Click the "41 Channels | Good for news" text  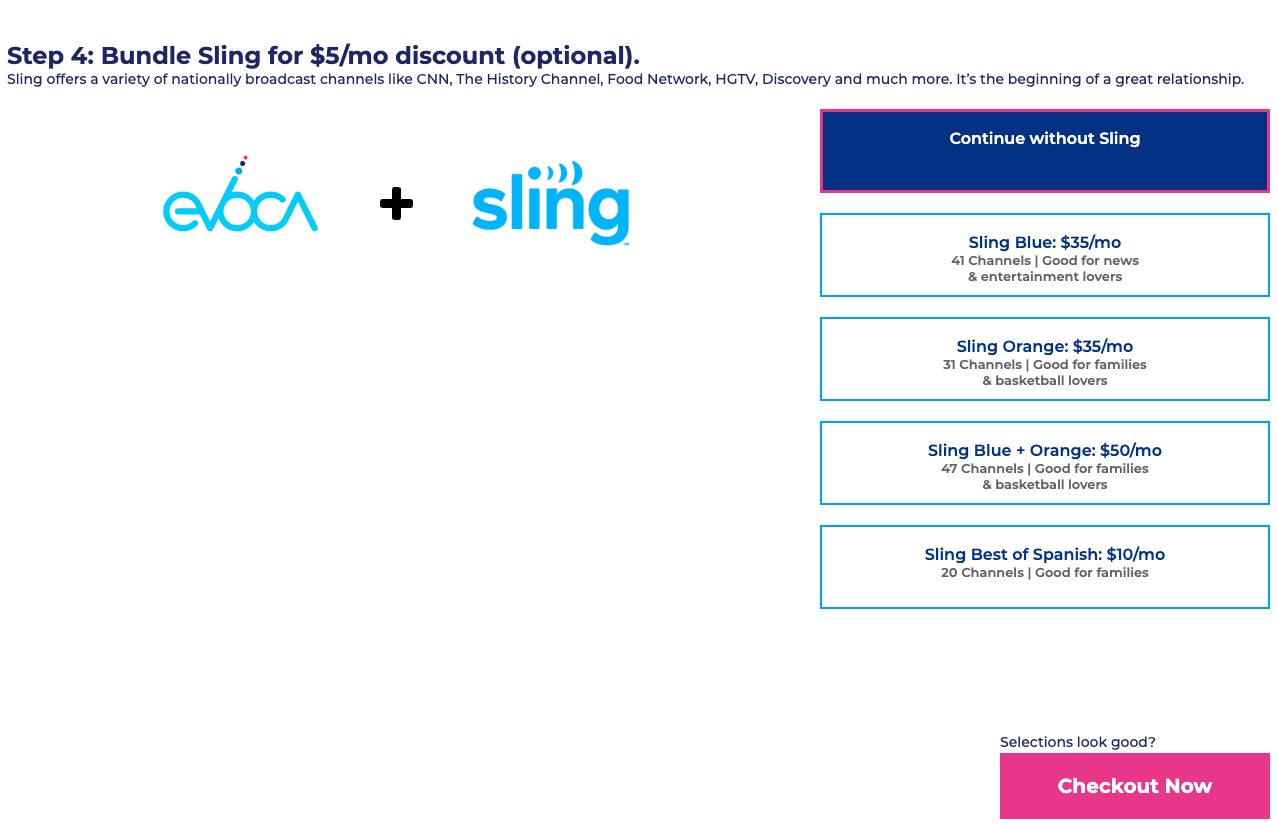tap(1044, 261)
